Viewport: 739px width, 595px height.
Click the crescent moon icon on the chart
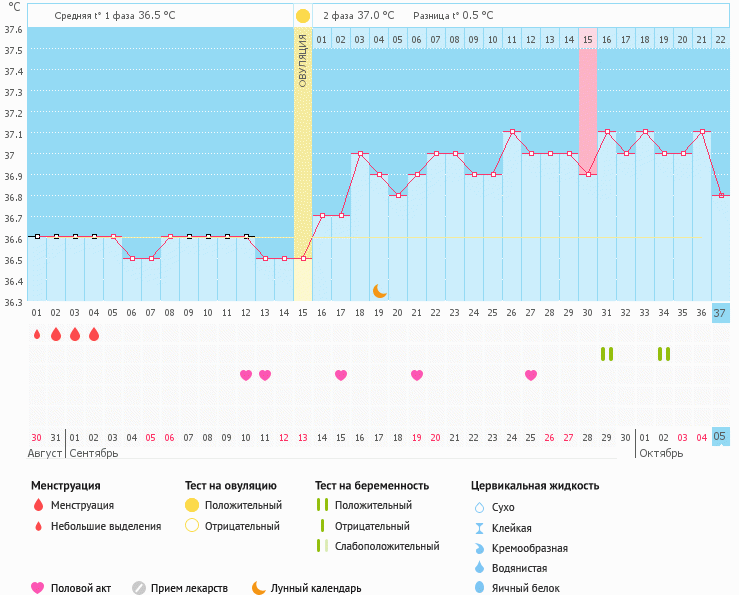click(x=379, y=290)
